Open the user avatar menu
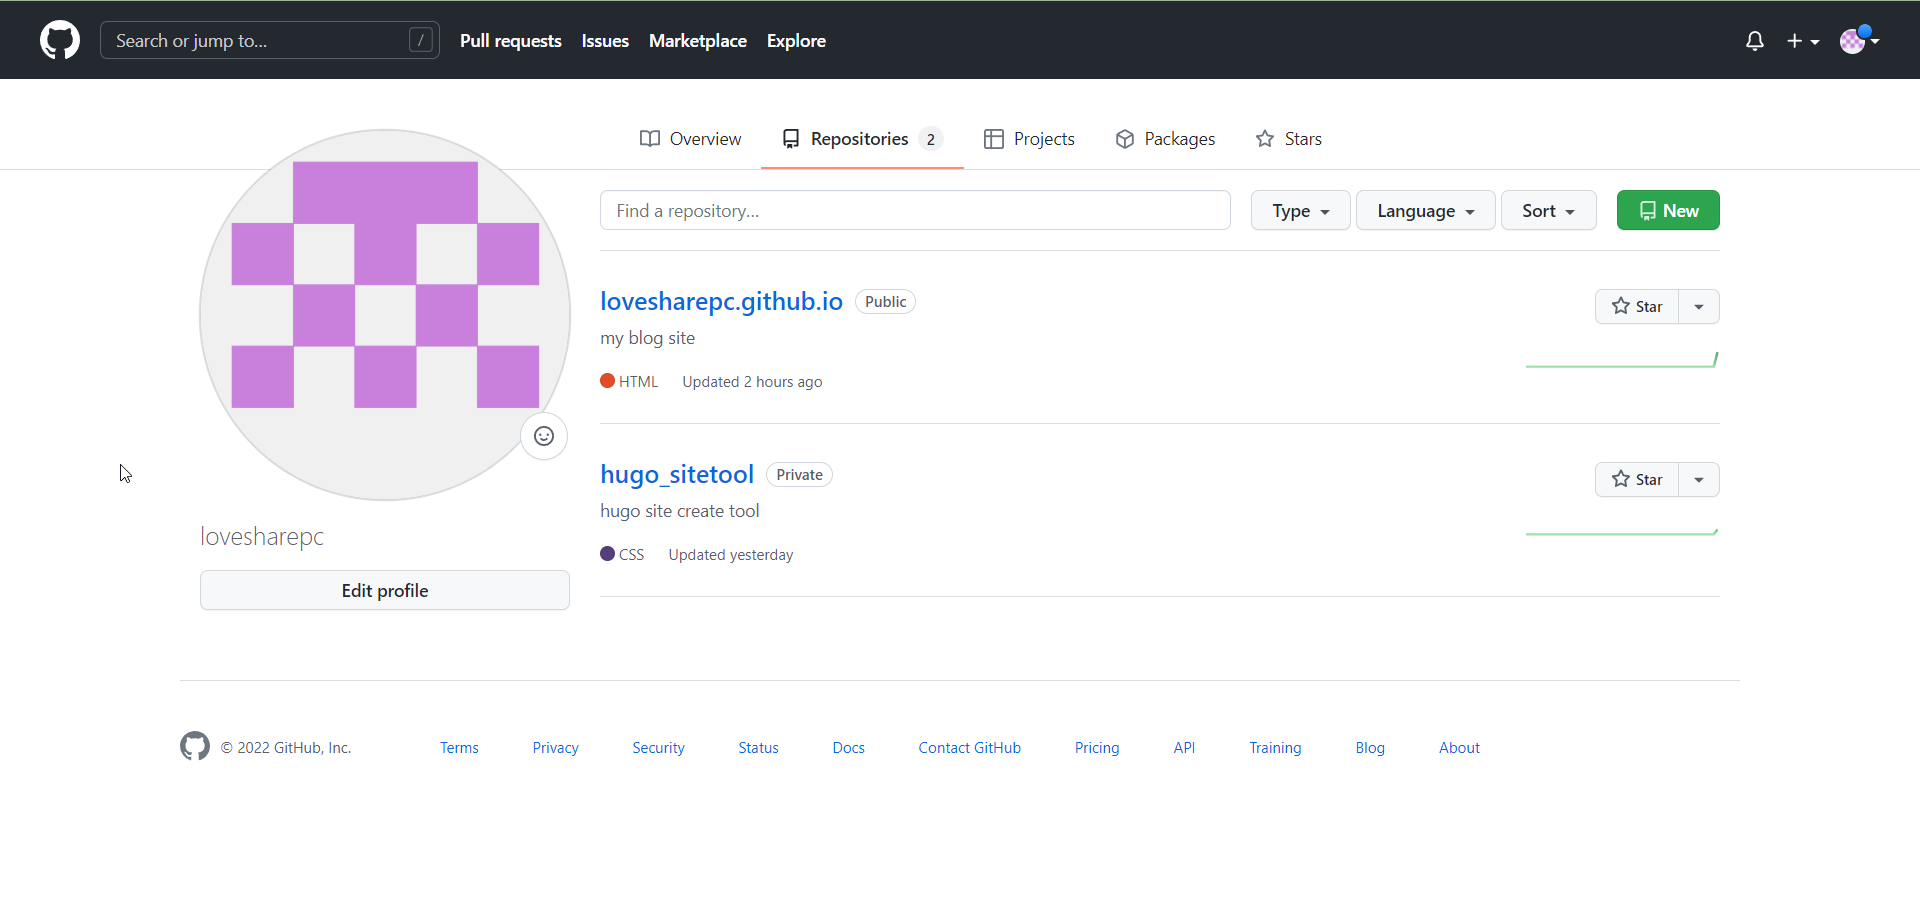 tap(1859, 41)
